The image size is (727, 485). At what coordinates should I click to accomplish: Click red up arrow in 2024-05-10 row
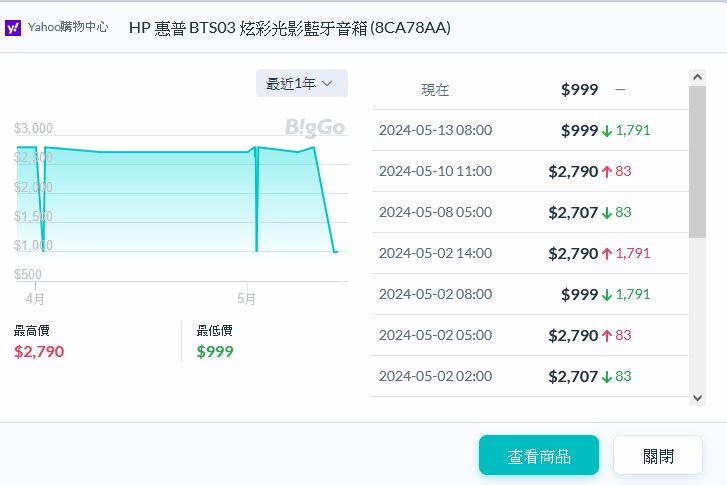pos(606,171)
